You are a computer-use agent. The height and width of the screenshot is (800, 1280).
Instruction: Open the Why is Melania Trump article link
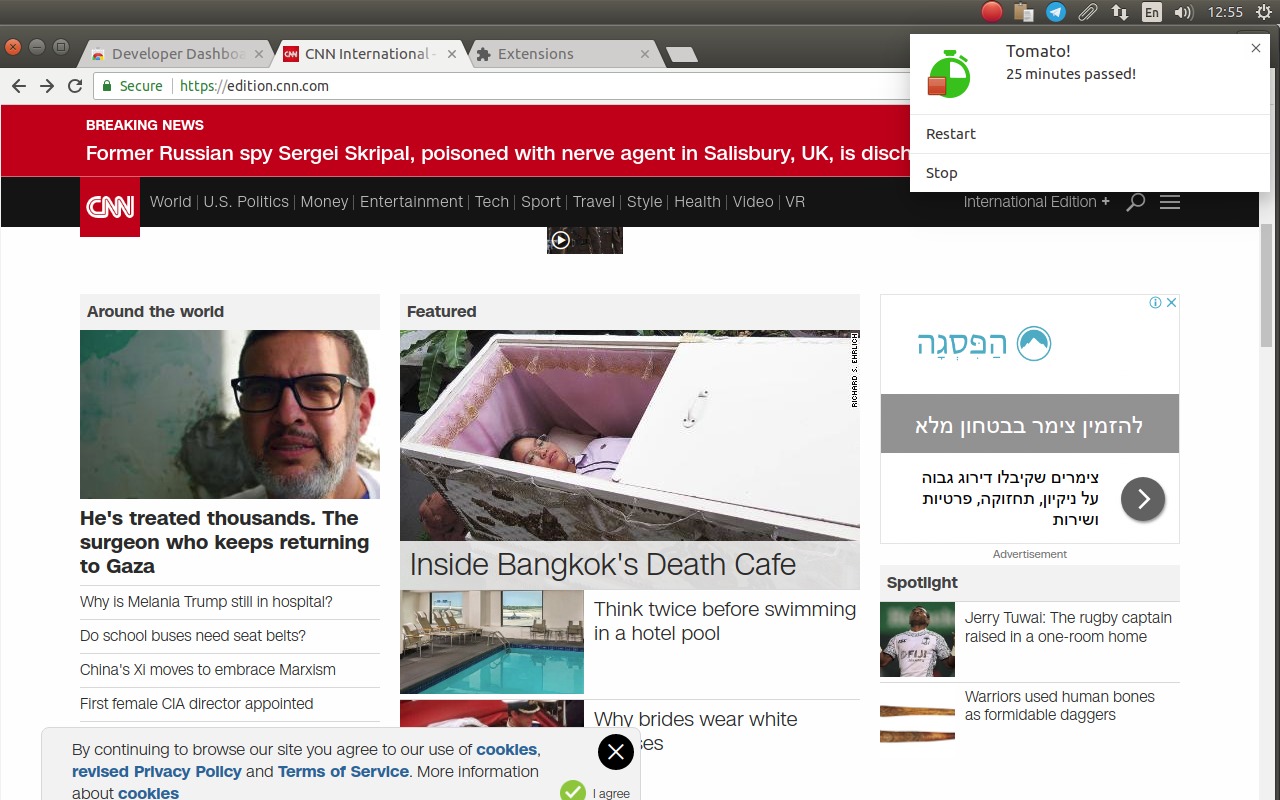(206, 602)
